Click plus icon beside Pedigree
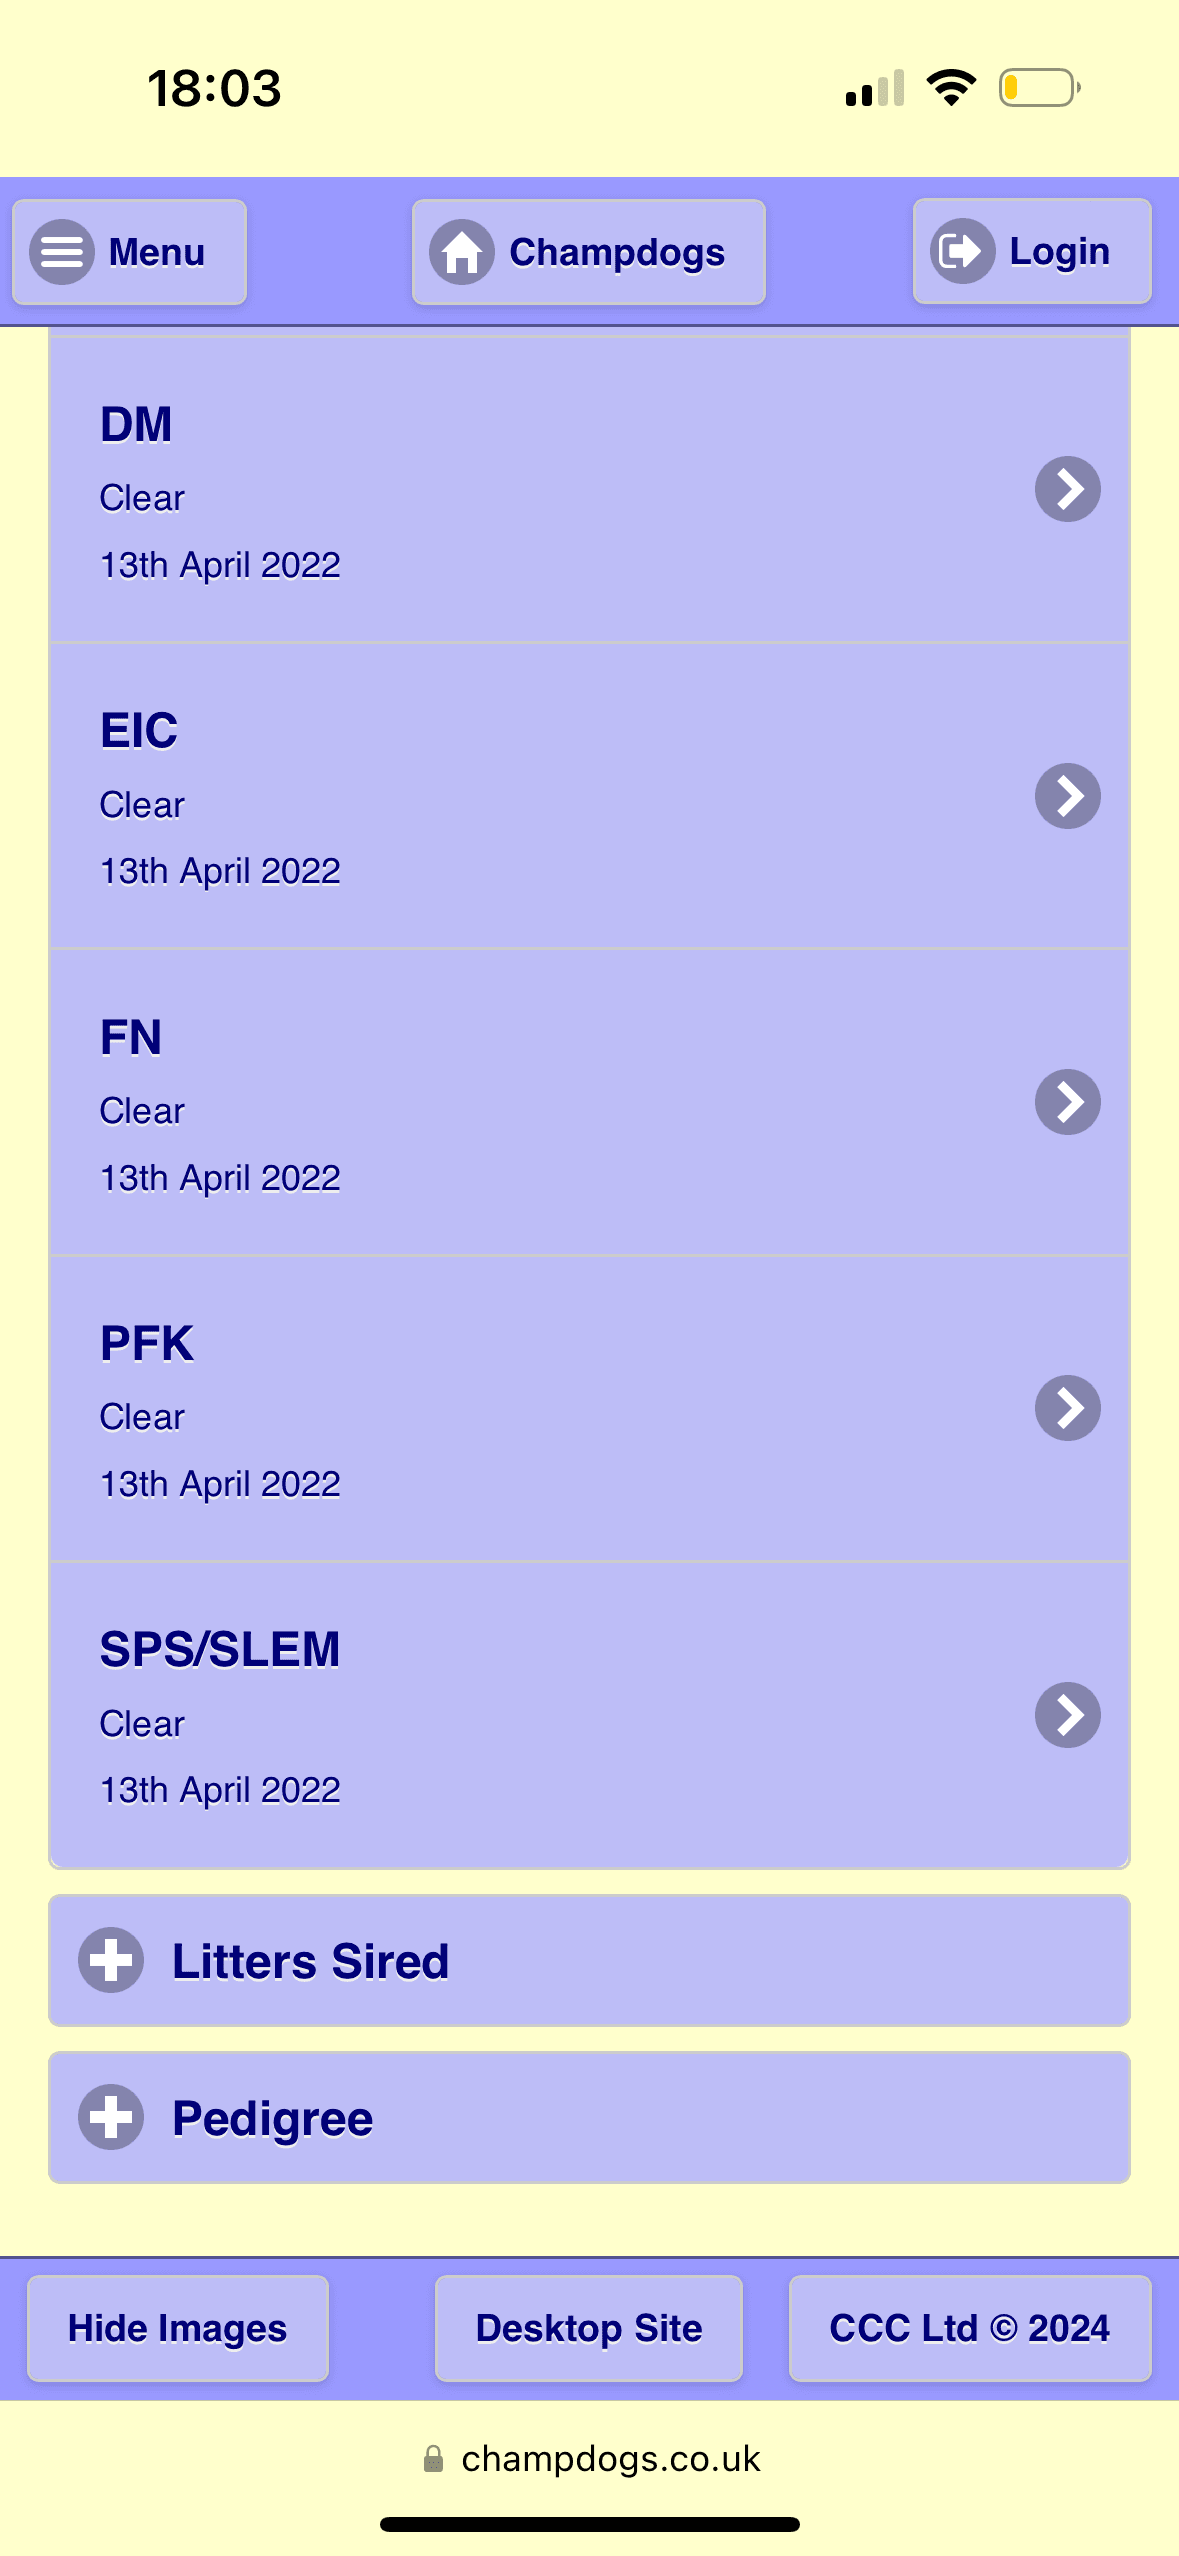The image size is (1179, 2556). point(111,2117)
